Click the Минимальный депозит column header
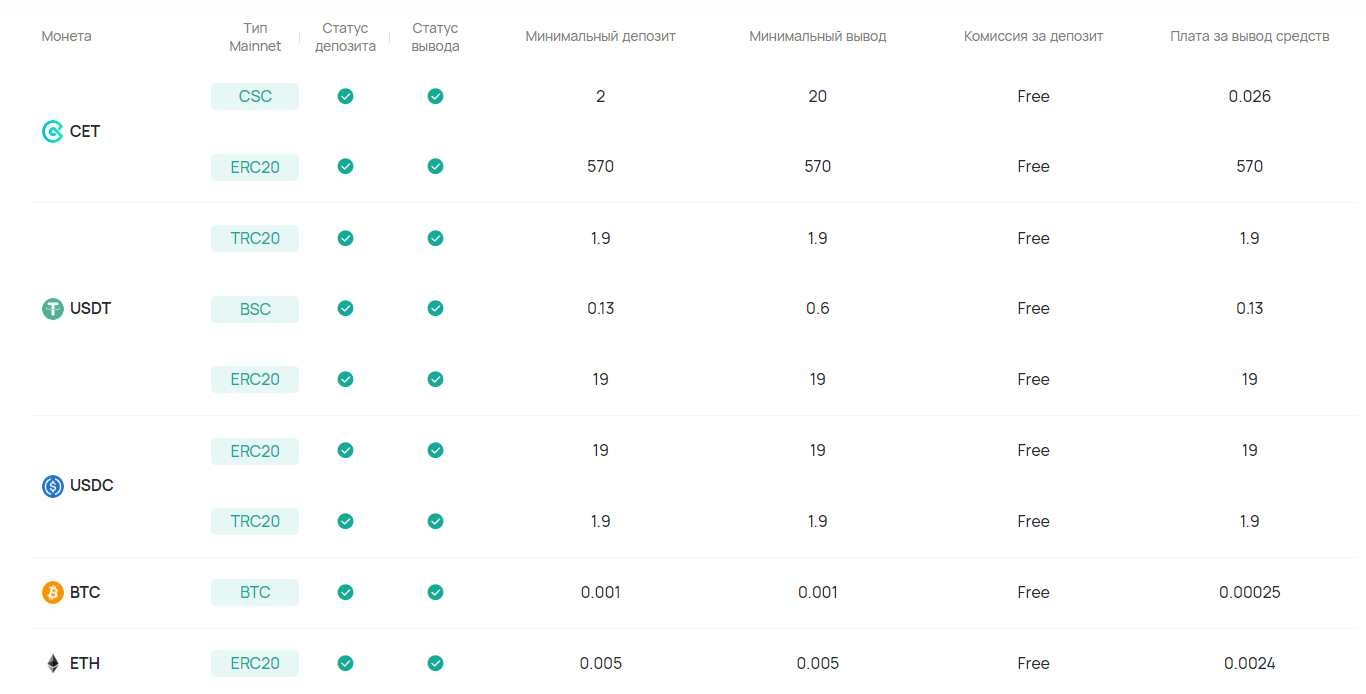Viewport: 1366px width, 694px height. click(600, 36)
